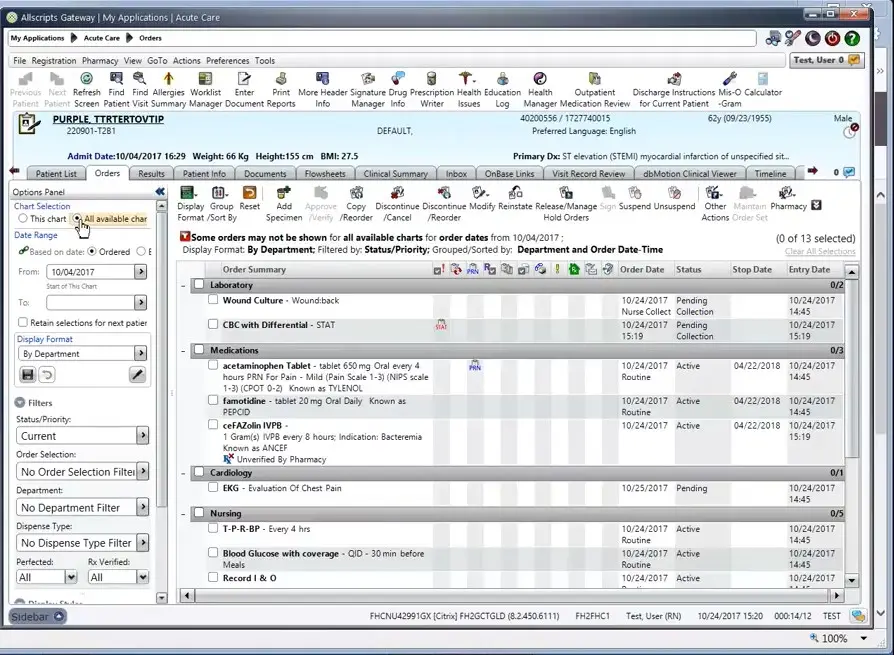Switch to the Flowsheets tab
This screenshot has width=894, height=655.
point(326,173)
